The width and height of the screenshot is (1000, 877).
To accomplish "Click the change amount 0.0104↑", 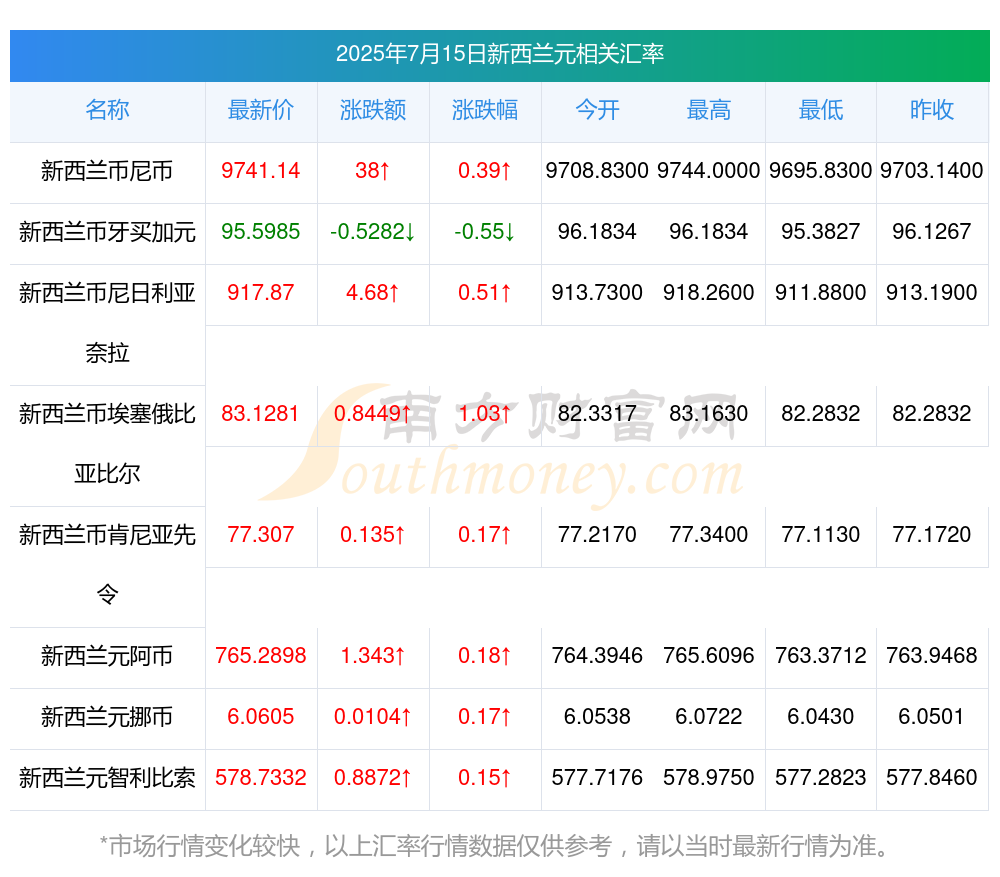I will 372,717.
